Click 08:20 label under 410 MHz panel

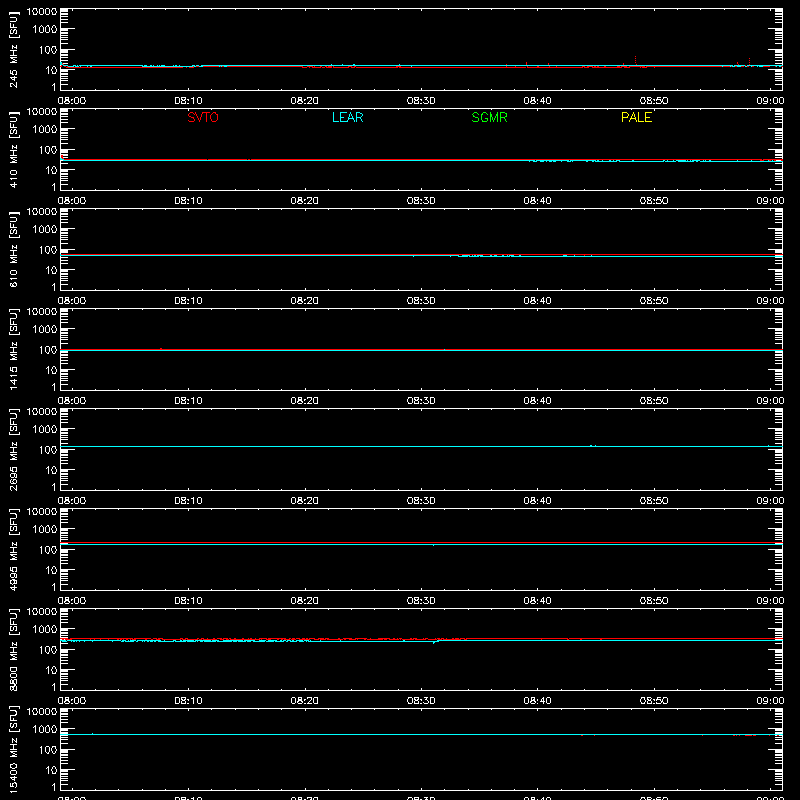tap(305, 201)
